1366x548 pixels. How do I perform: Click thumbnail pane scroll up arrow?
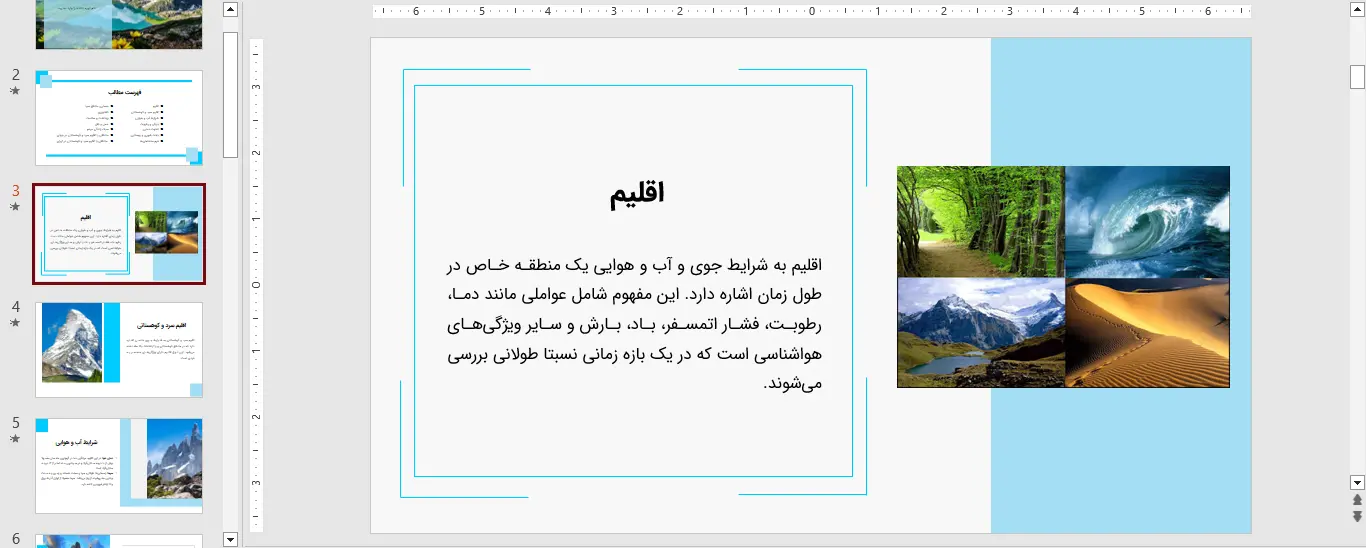point(230,10)
